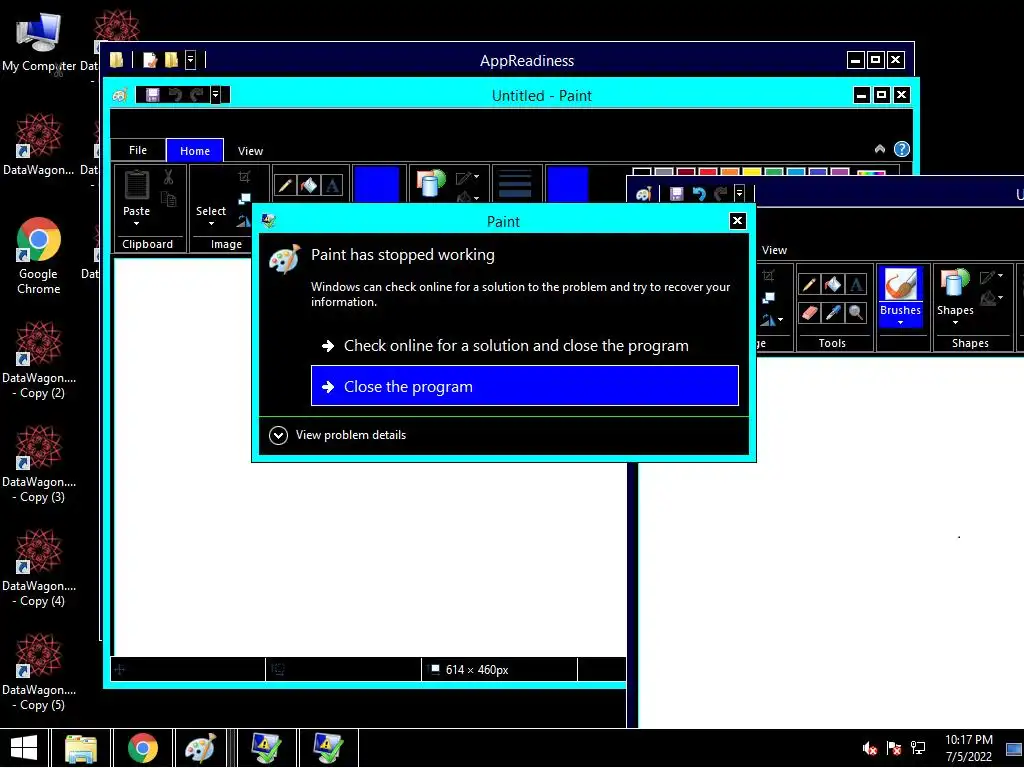Collapse the ribbon with the chevron

[880, 149]
